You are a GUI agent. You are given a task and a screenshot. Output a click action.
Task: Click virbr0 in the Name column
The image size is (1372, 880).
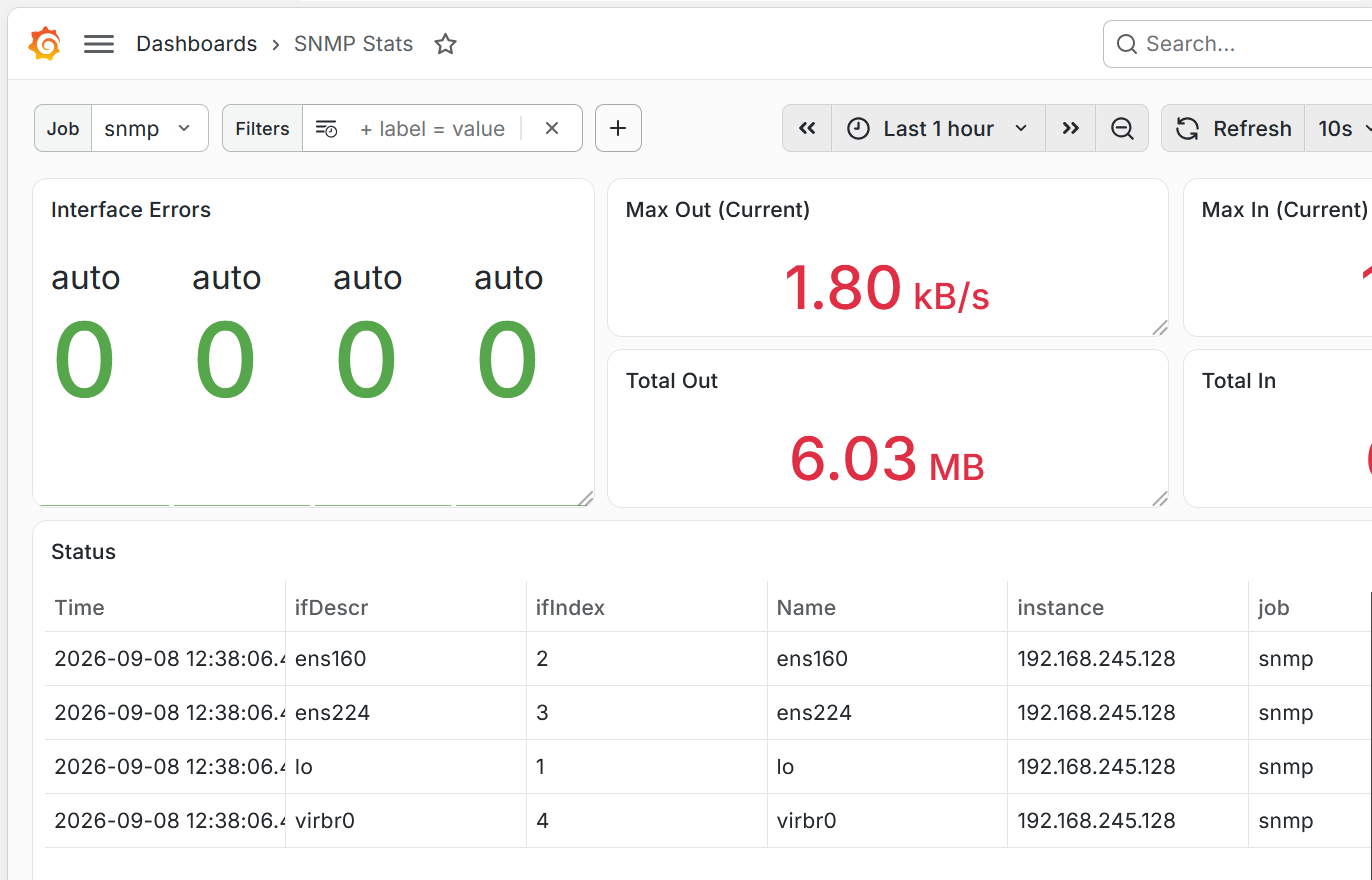[x=806, y=821]
